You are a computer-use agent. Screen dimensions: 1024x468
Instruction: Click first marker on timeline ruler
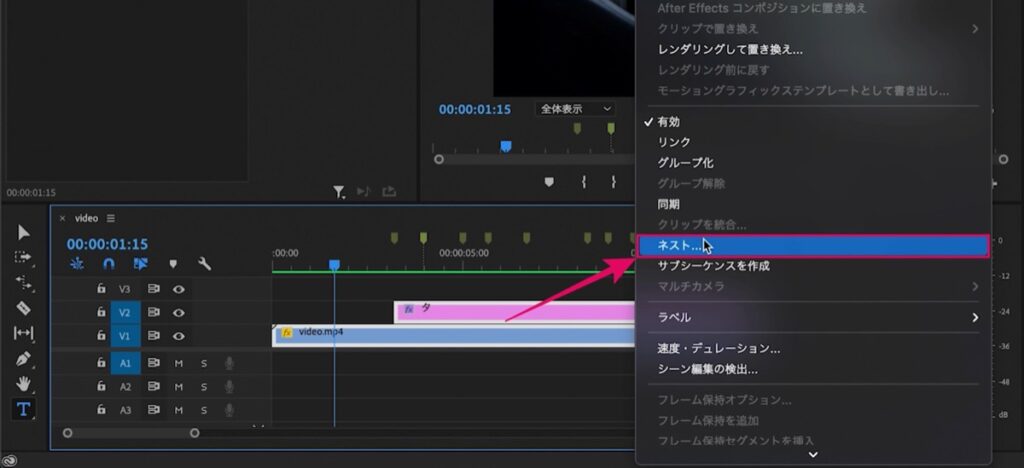pos(394,238)
